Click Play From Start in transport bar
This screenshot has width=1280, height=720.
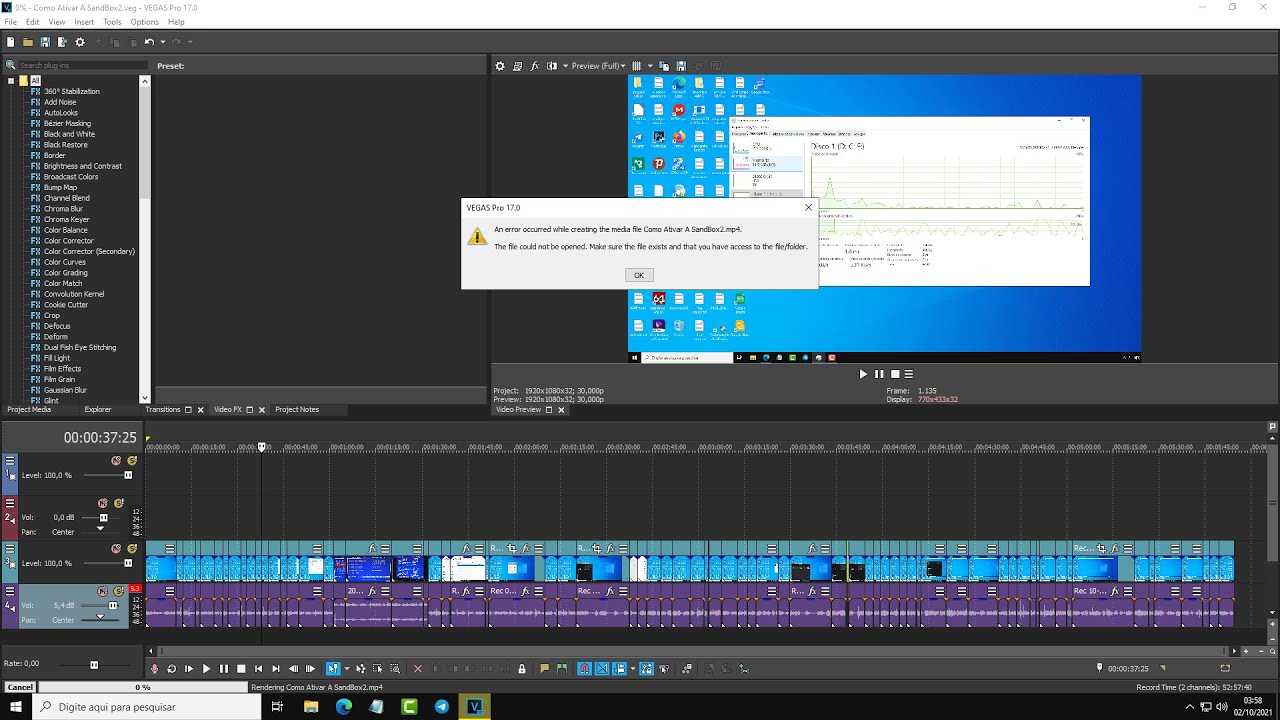pos(189,668)
